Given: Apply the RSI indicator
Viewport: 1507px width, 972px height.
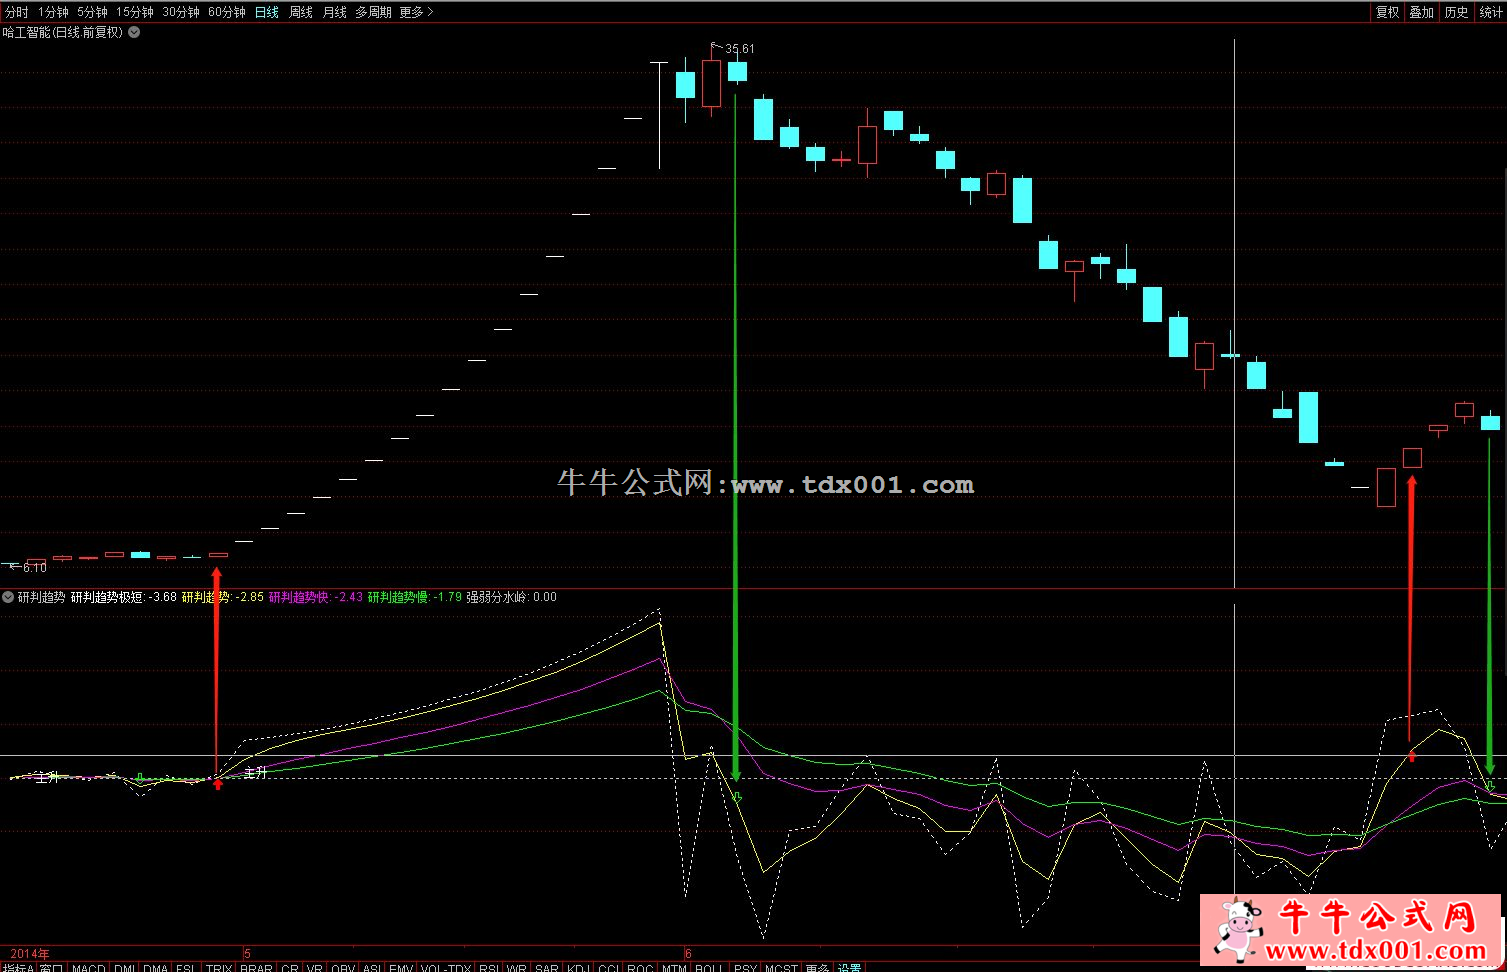Looking at the screenshot, I should (x=489, y=967).
